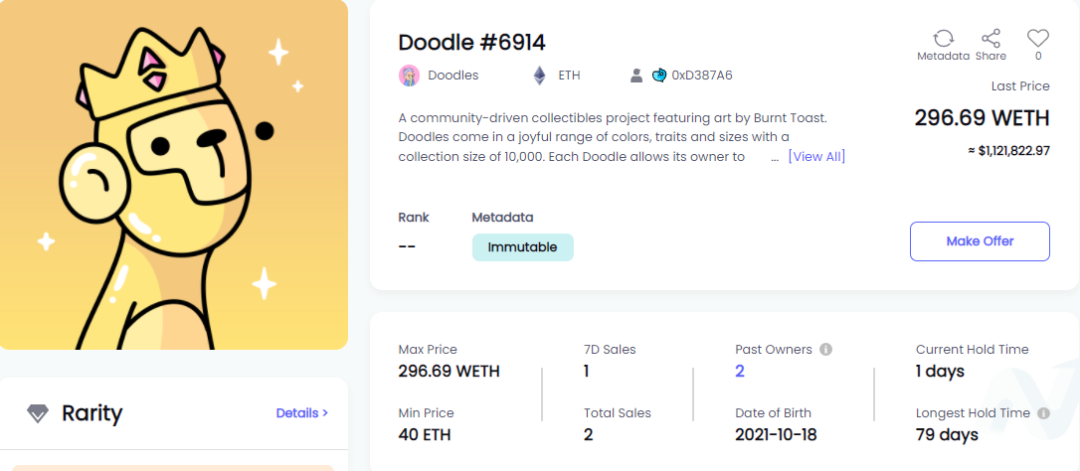Screen dimensions: 1080x471
Task: Click the Rarity diamond icon
Action: click(38, 414)
